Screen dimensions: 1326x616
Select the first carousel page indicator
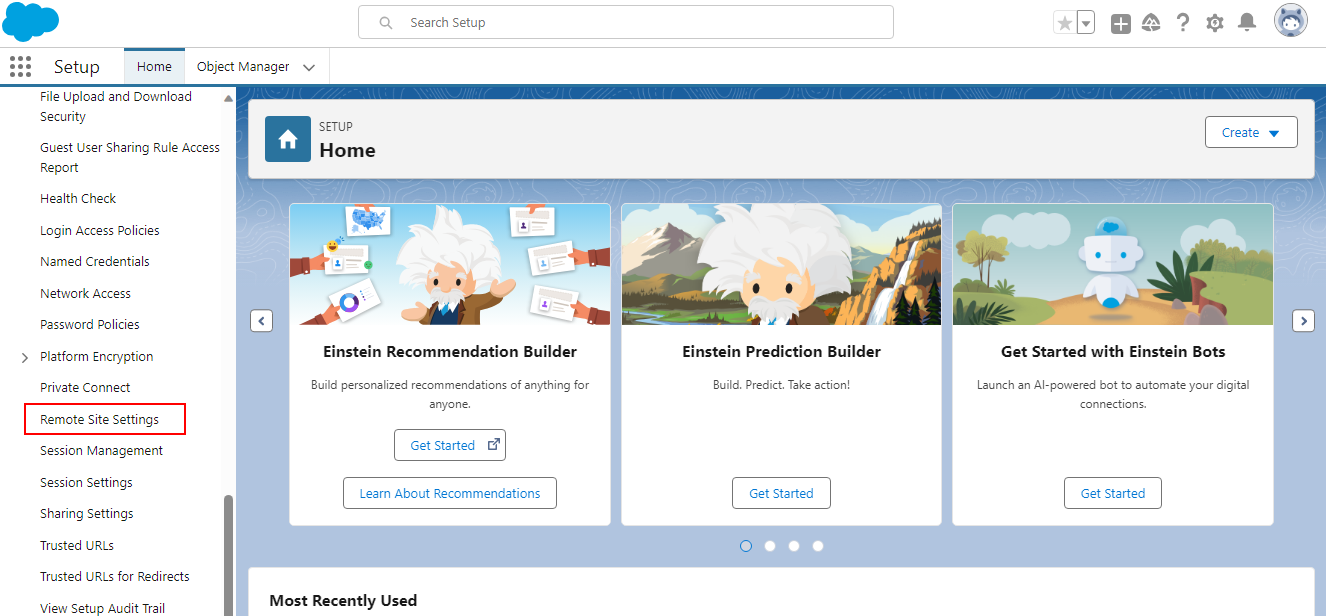coord(746,546)
